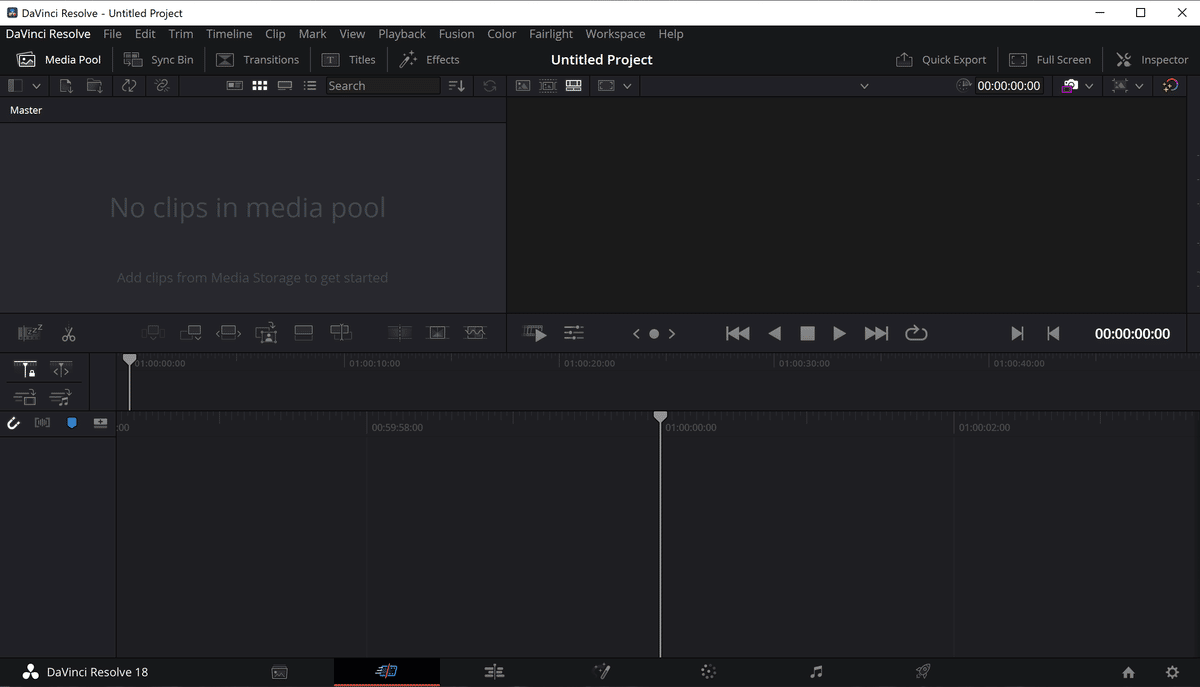Click the Smart Insert edit icon
The image size is (1200, 687).
(153, 334)
